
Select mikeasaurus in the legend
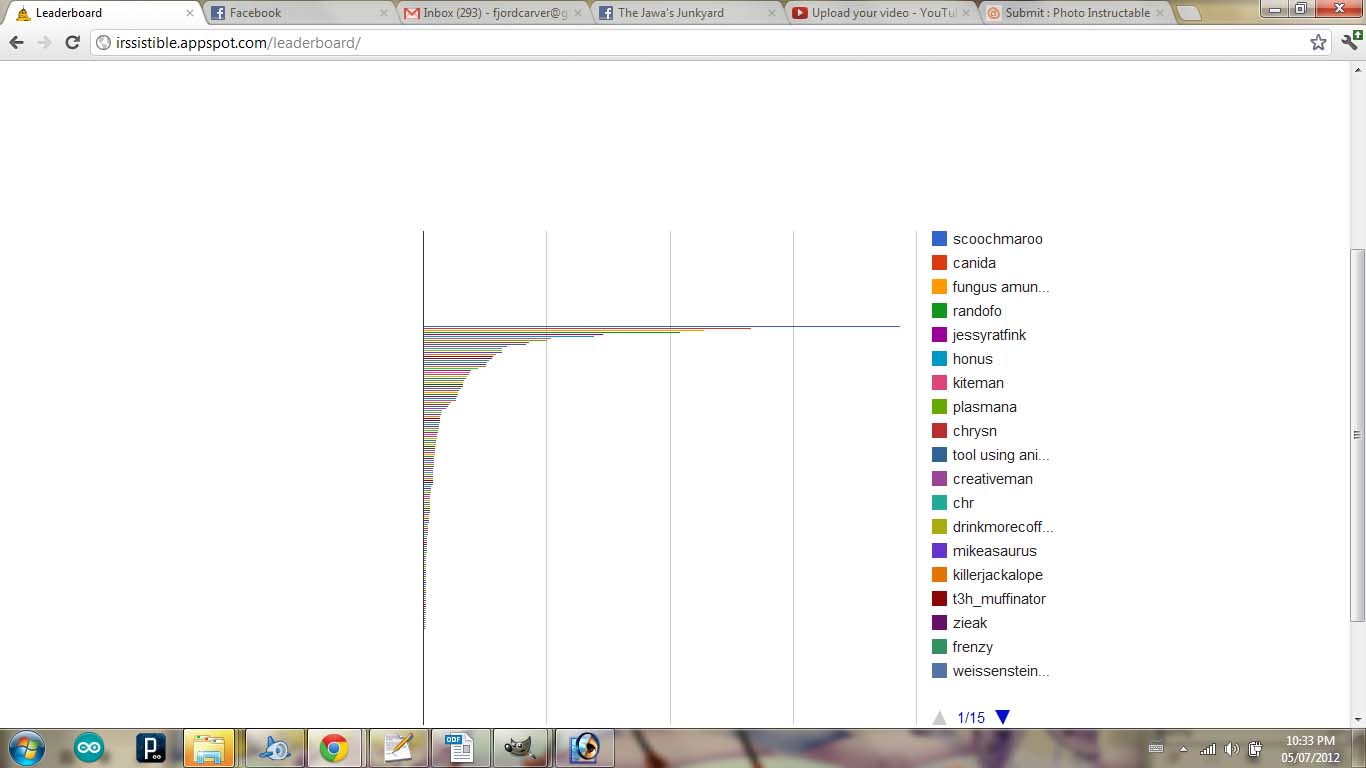[x=994, y=551]
